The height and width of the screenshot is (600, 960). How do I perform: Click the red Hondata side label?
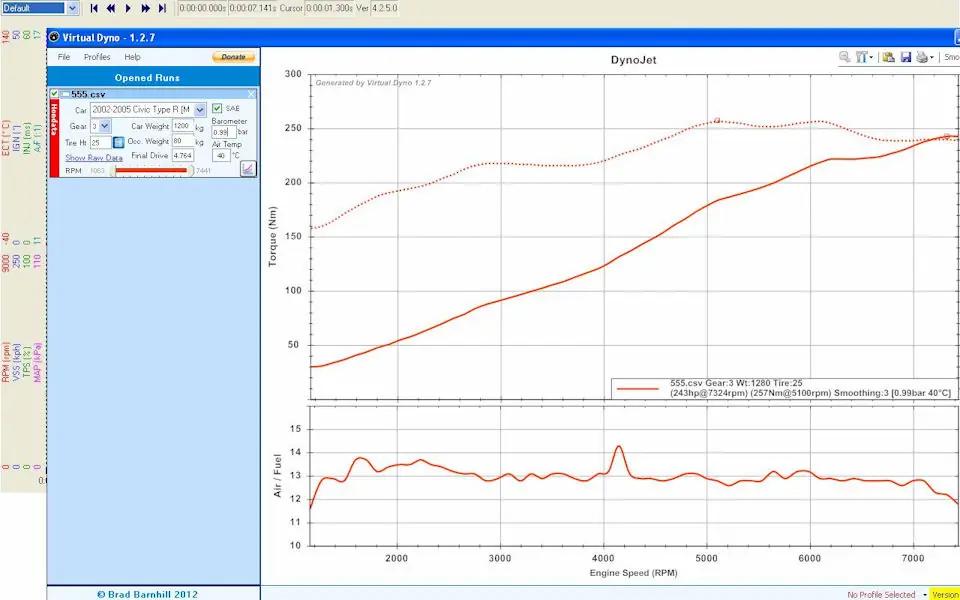click(x=54, y=138)
